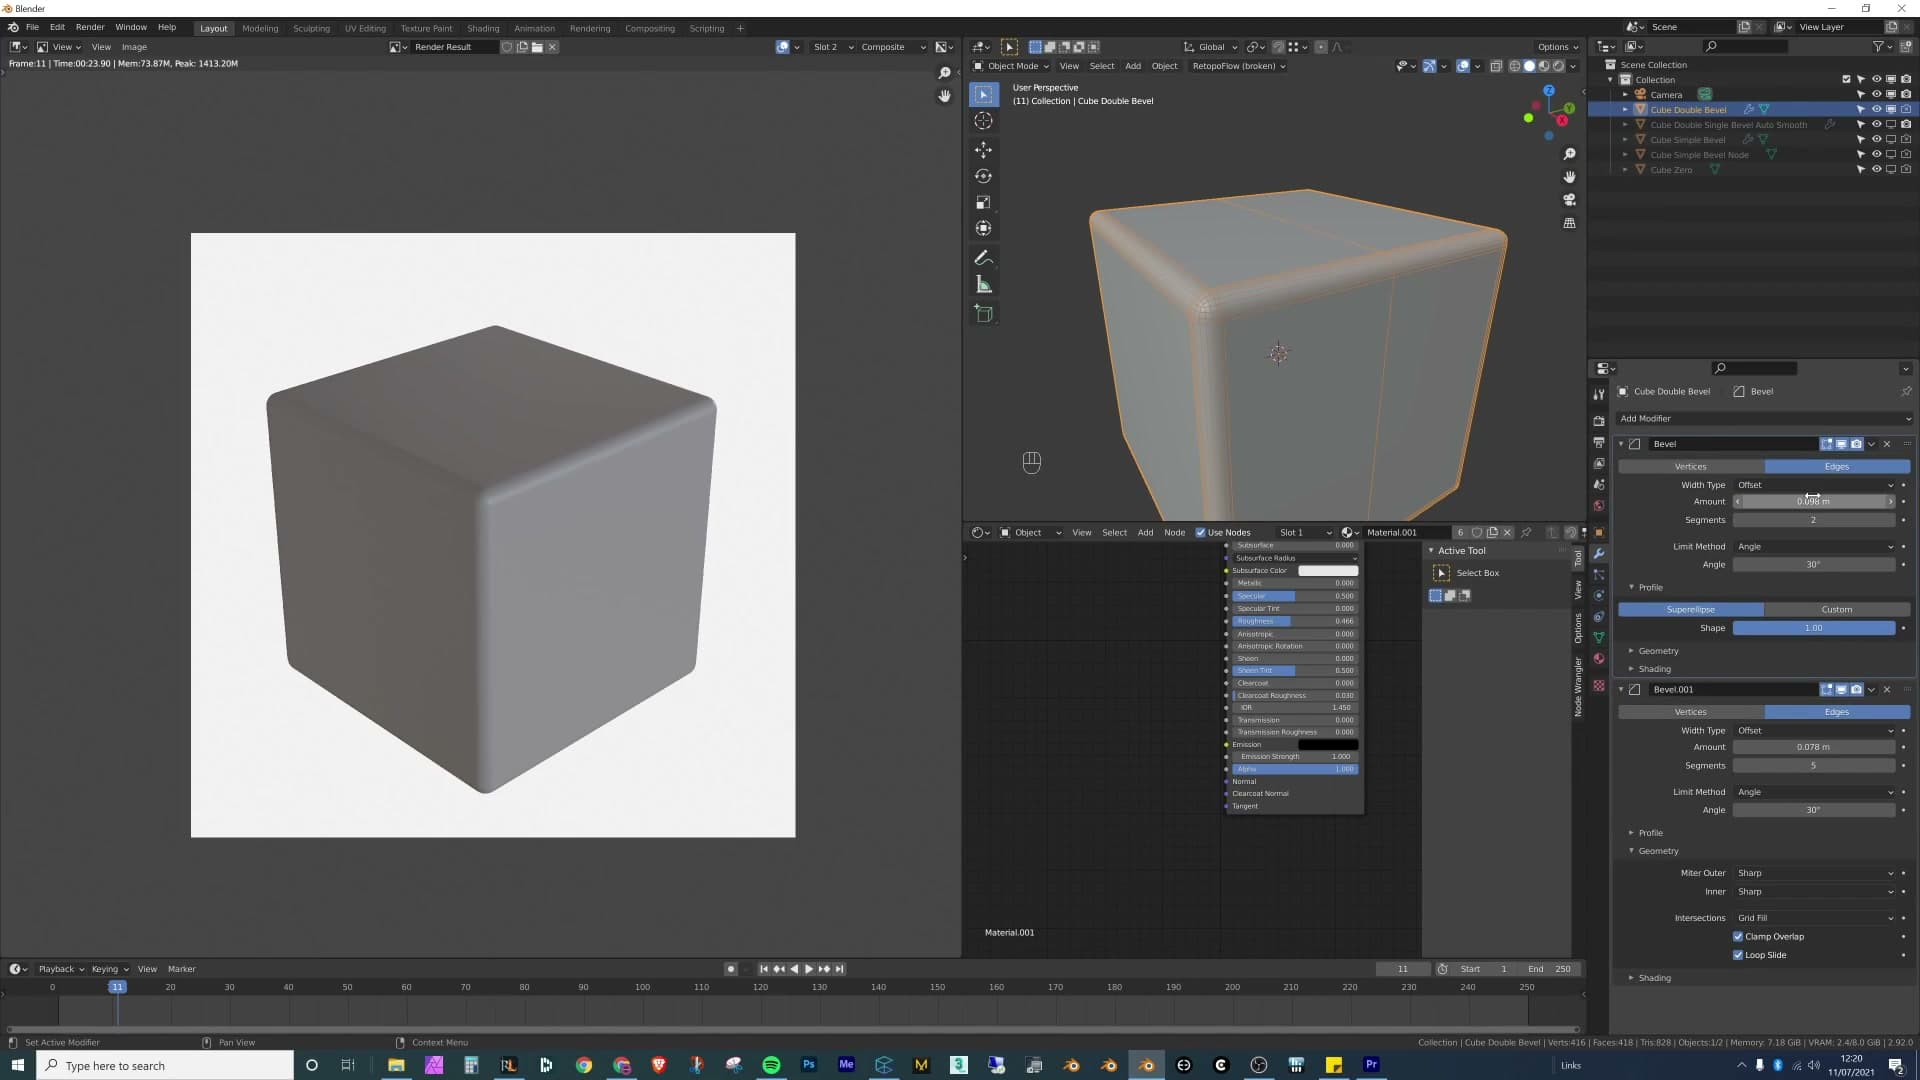Expand Camera item in outliner
1920x1080 pixels.
click(1625, 95)
